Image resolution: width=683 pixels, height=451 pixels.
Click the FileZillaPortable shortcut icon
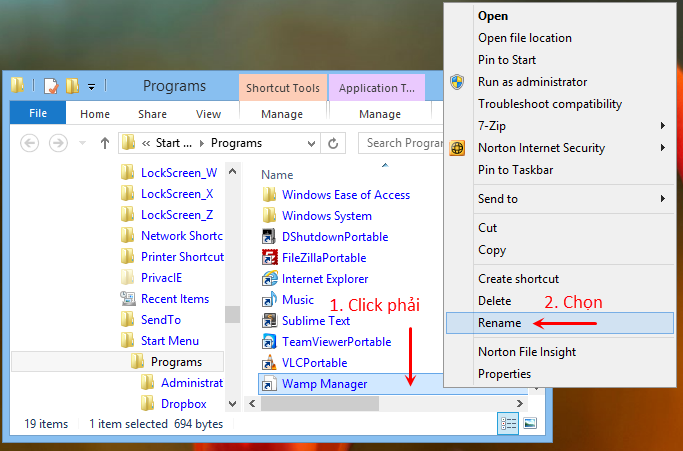click(270, 258)
